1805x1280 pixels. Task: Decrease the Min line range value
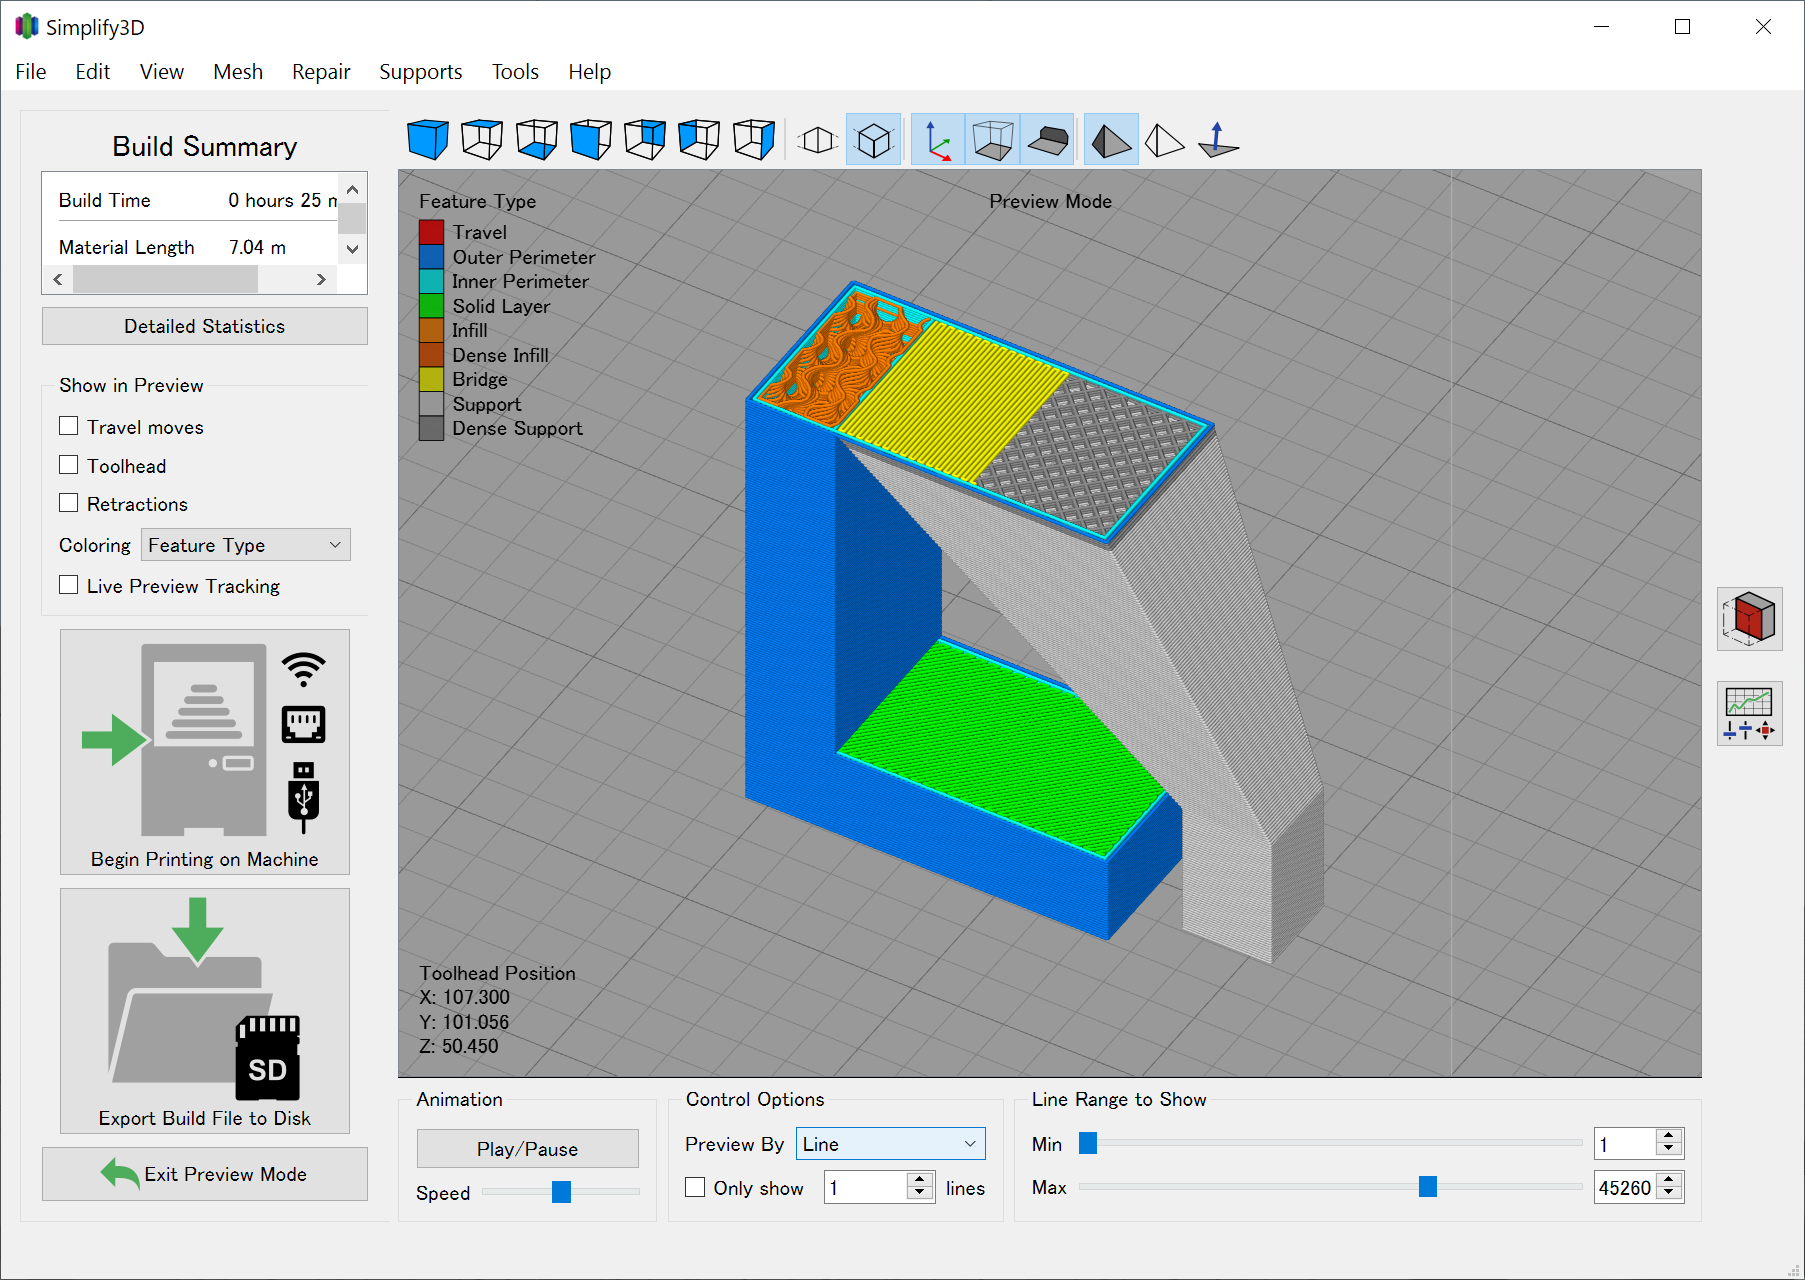tap(1668, 1150)
